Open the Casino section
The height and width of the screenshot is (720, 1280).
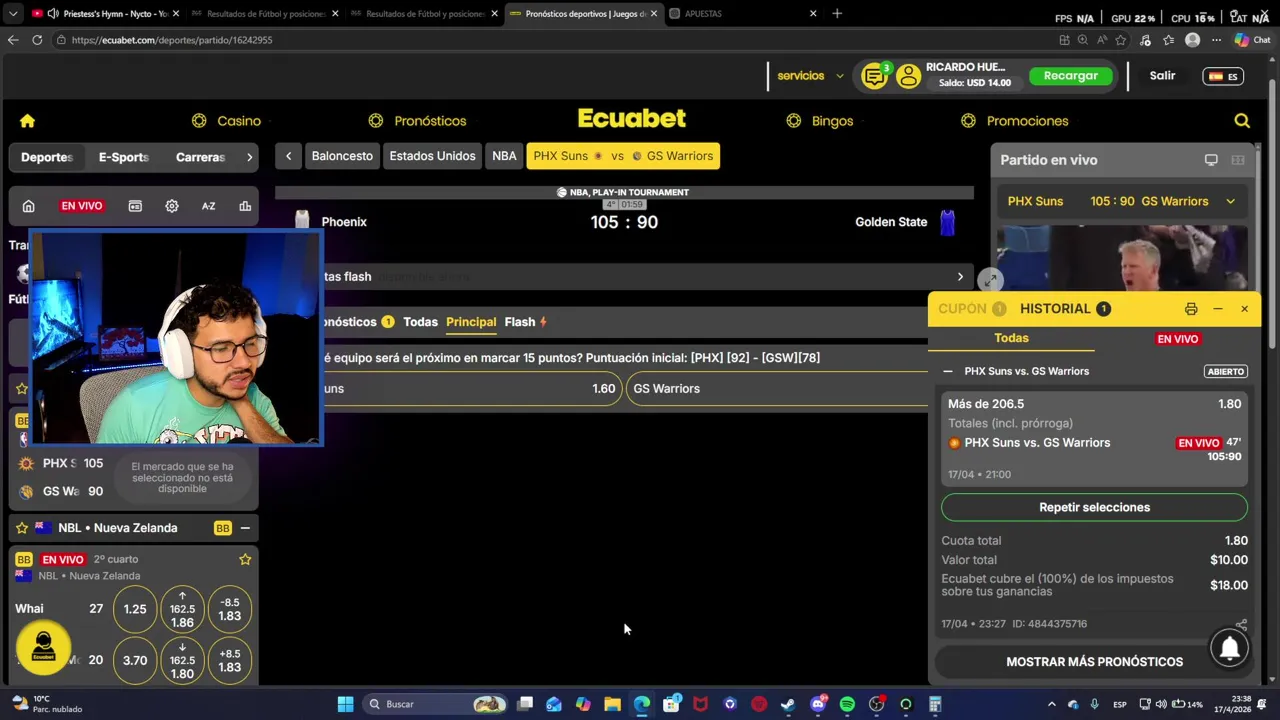[227, 121]
